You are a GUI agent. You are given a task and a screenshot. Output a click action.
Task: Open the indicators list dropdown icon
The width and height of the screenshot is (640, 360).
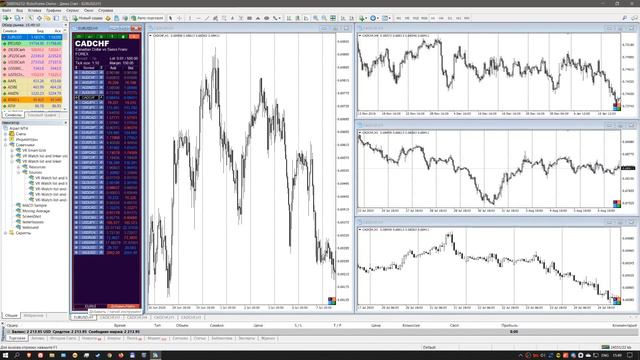(x=363, y=18)
